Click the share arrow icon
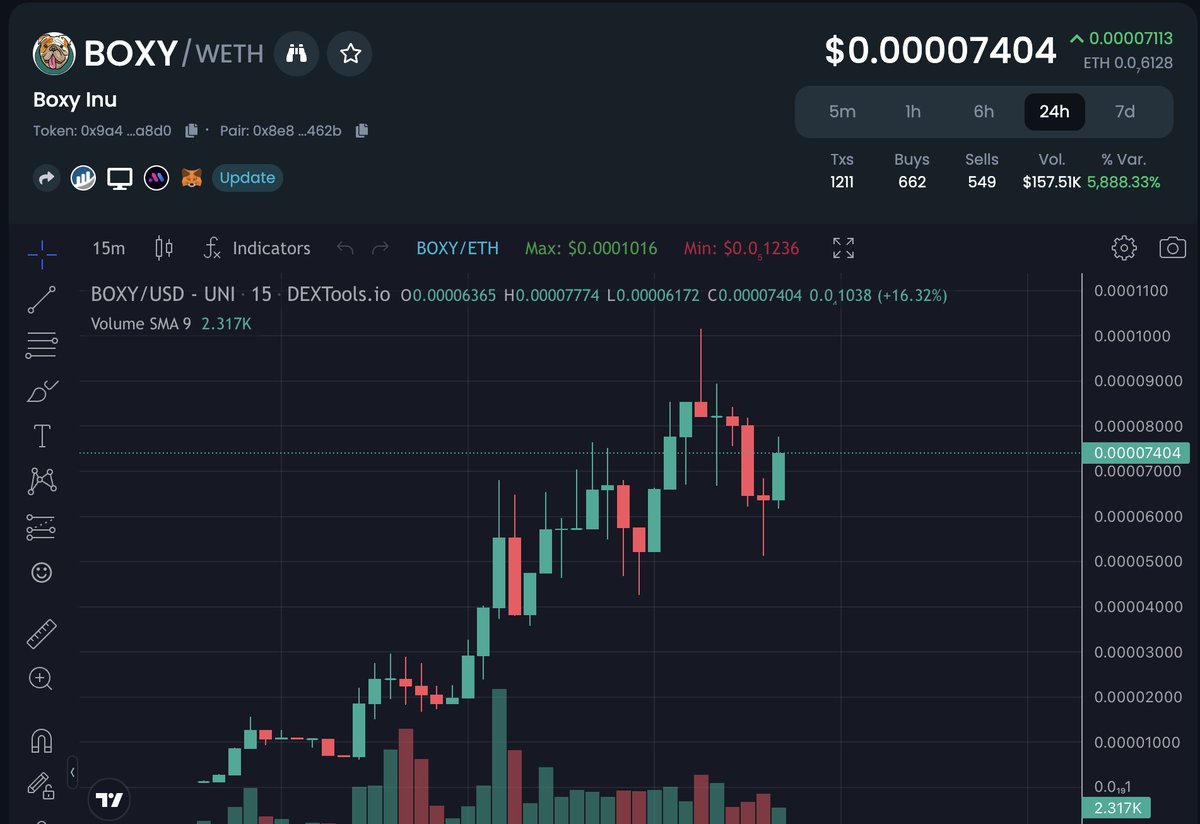1200x824 pixels. pyautogui.click(x=47, y=178)
